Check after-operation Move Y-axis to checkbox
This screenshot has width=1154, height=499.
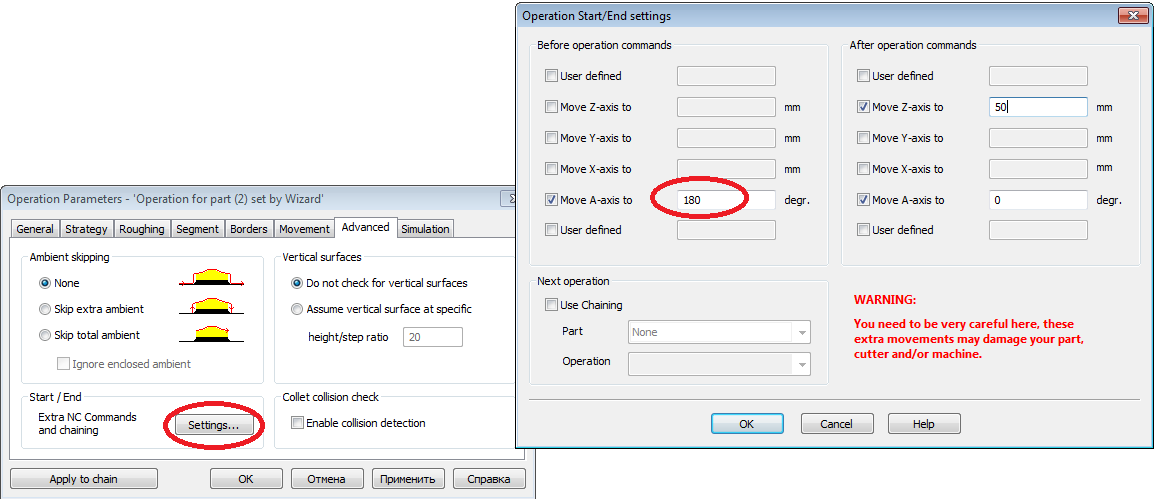(864, 138)
